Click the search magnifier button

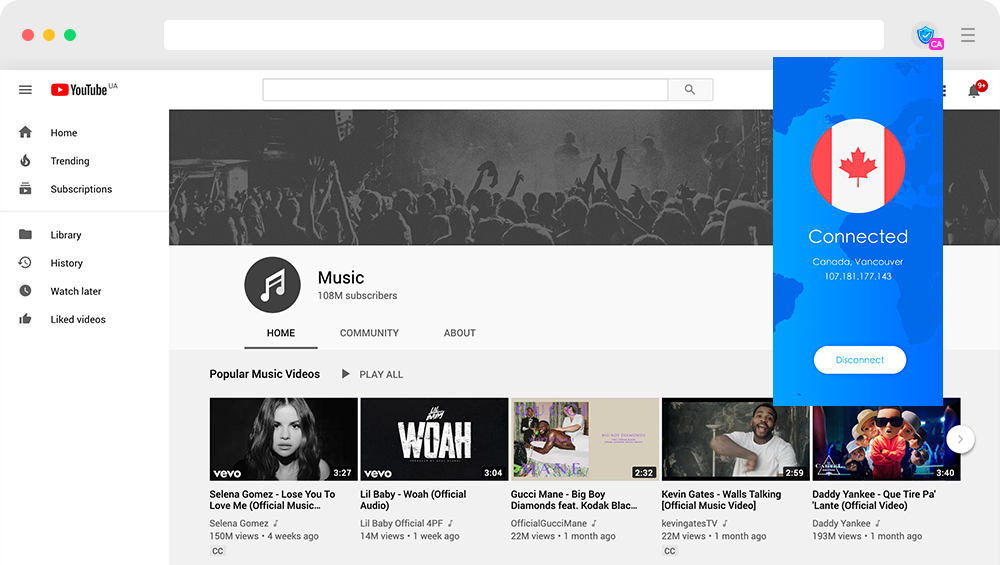coord(690,90)
